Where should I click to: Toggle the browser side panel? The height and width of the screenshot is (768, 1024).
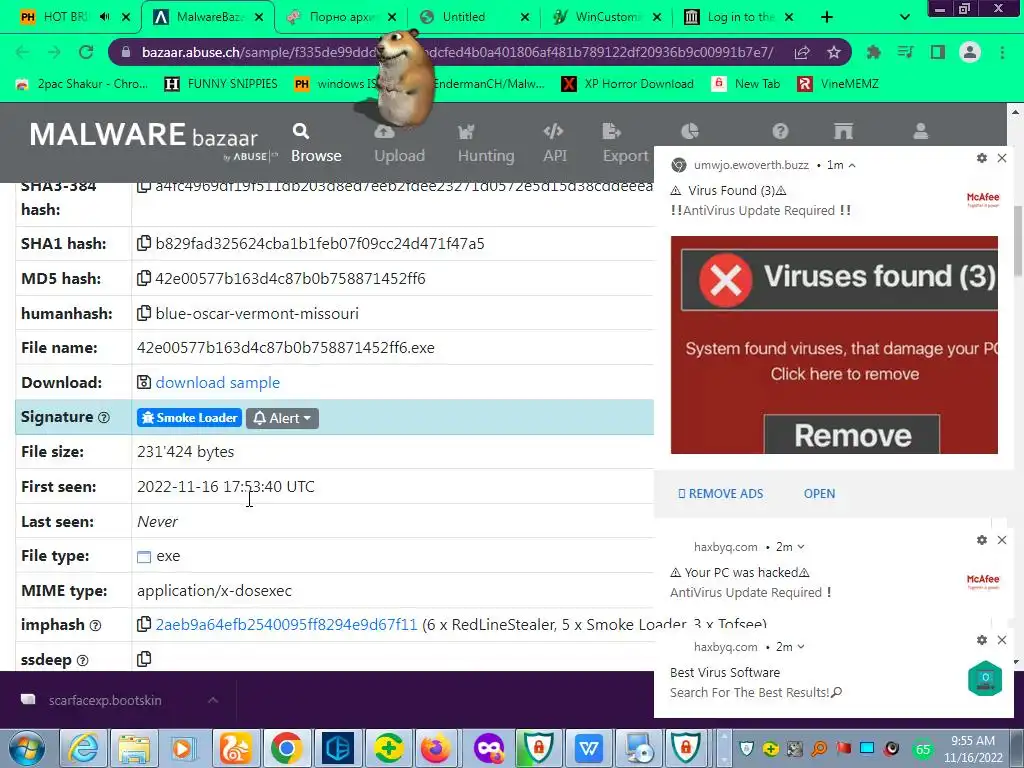(x=938, y=52)
